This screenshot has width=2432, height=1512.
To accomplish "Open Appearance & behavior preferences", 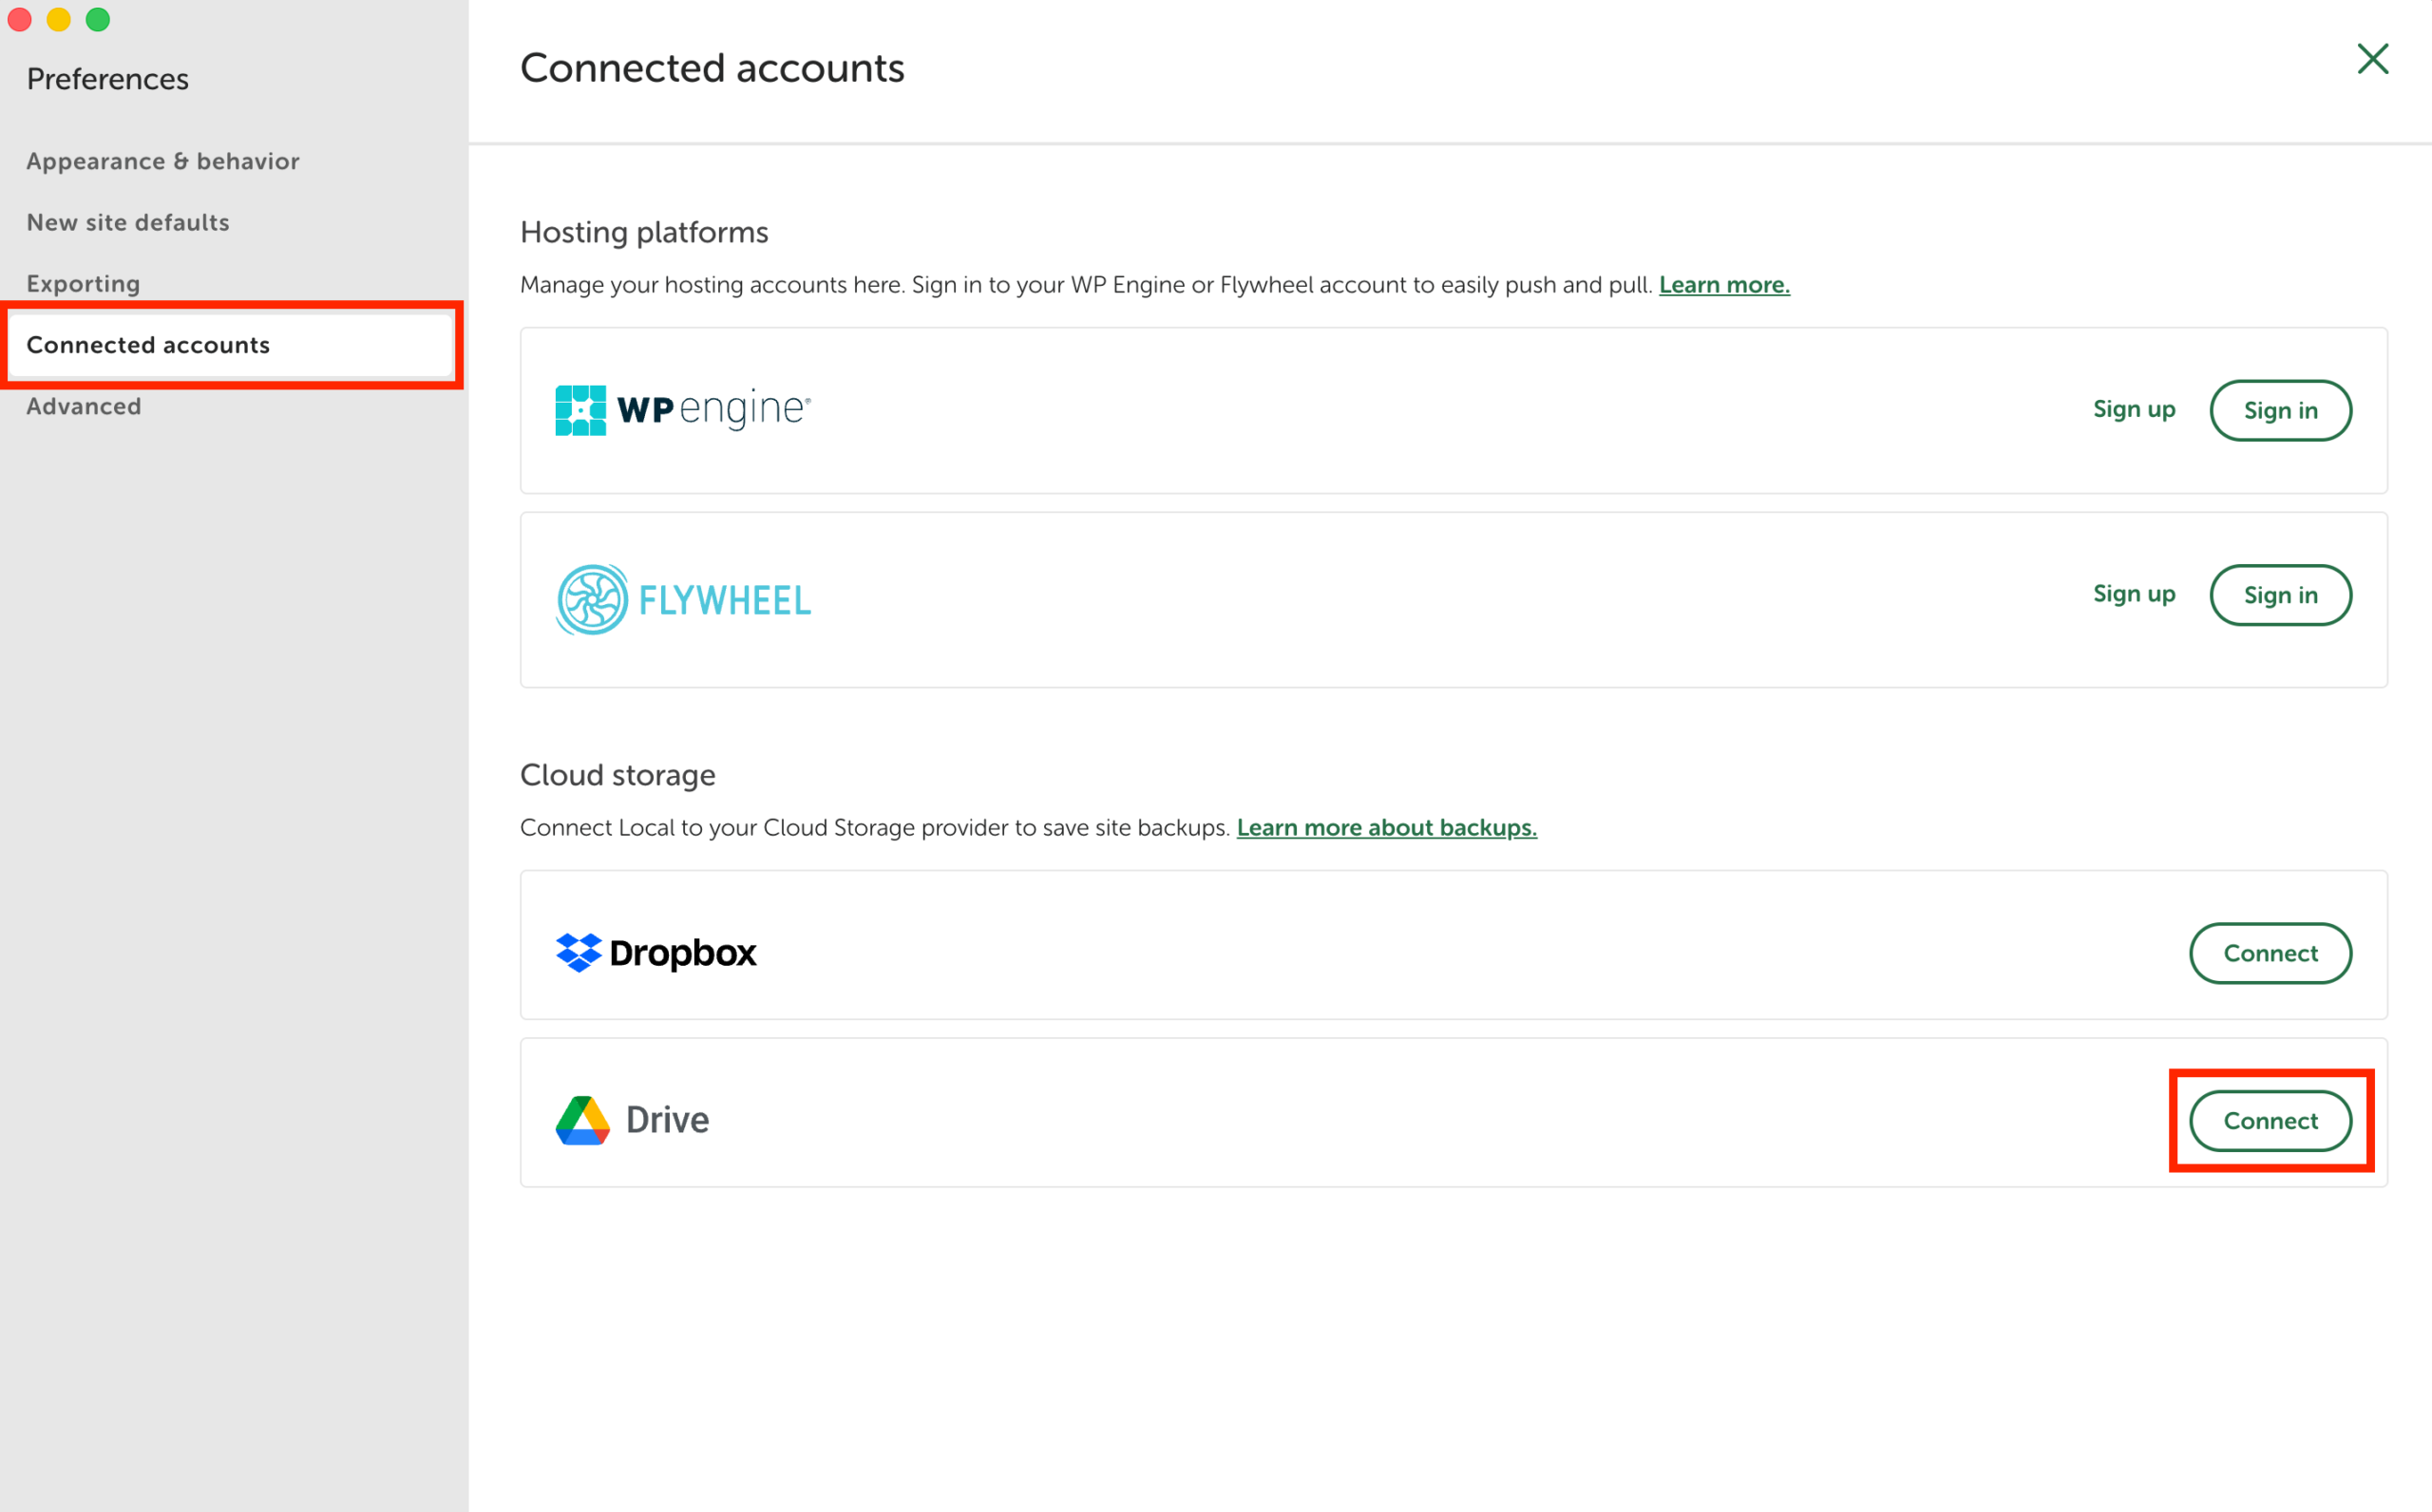I will click(163, 161).
